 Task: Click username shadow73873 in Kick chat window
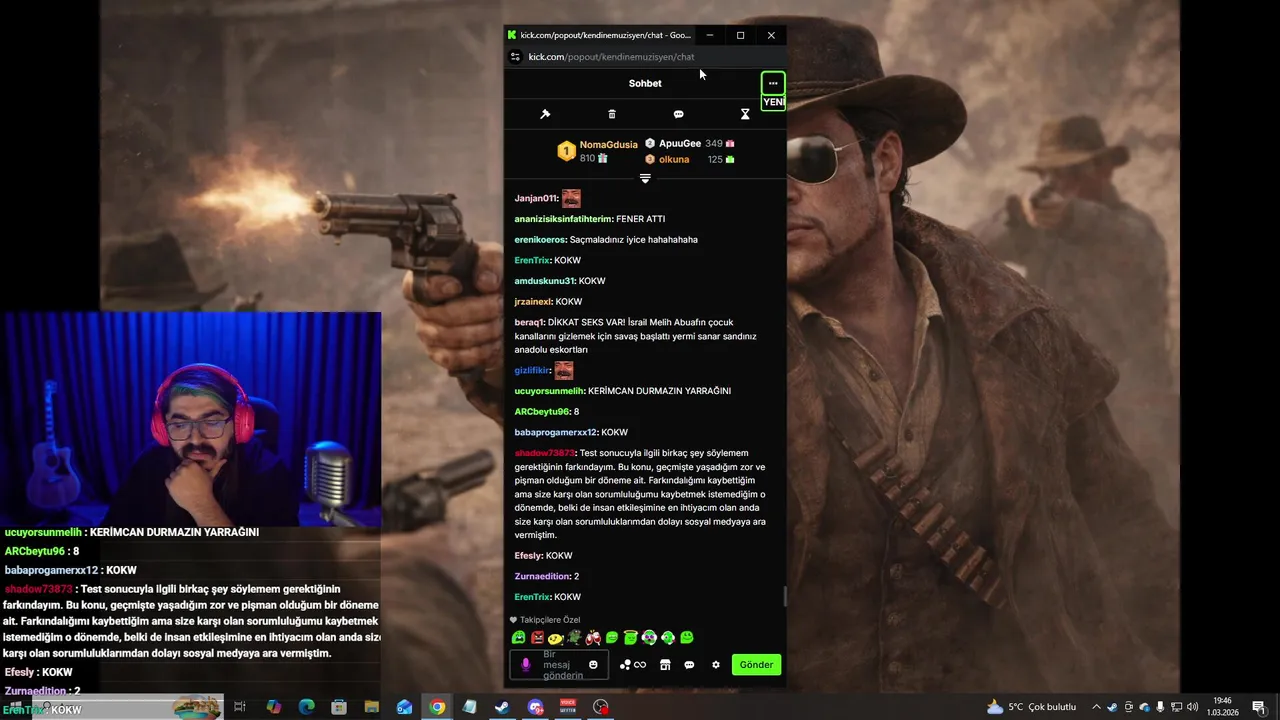tap(545, 453)
